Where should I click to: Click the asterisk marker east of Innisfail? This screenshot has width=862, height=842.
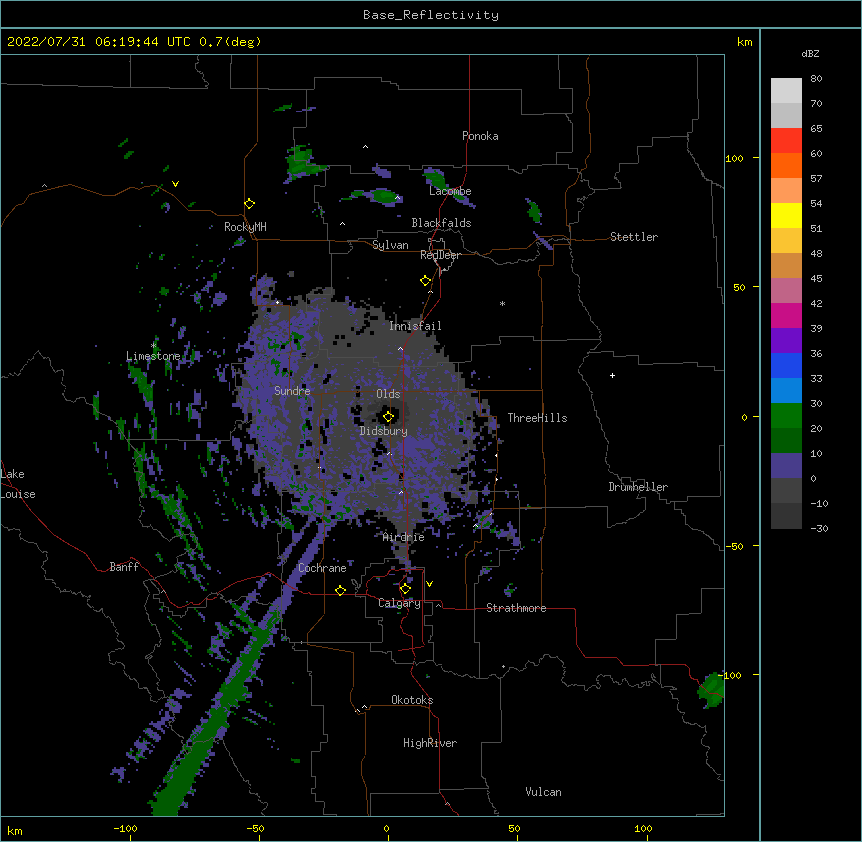pos(502,303)
